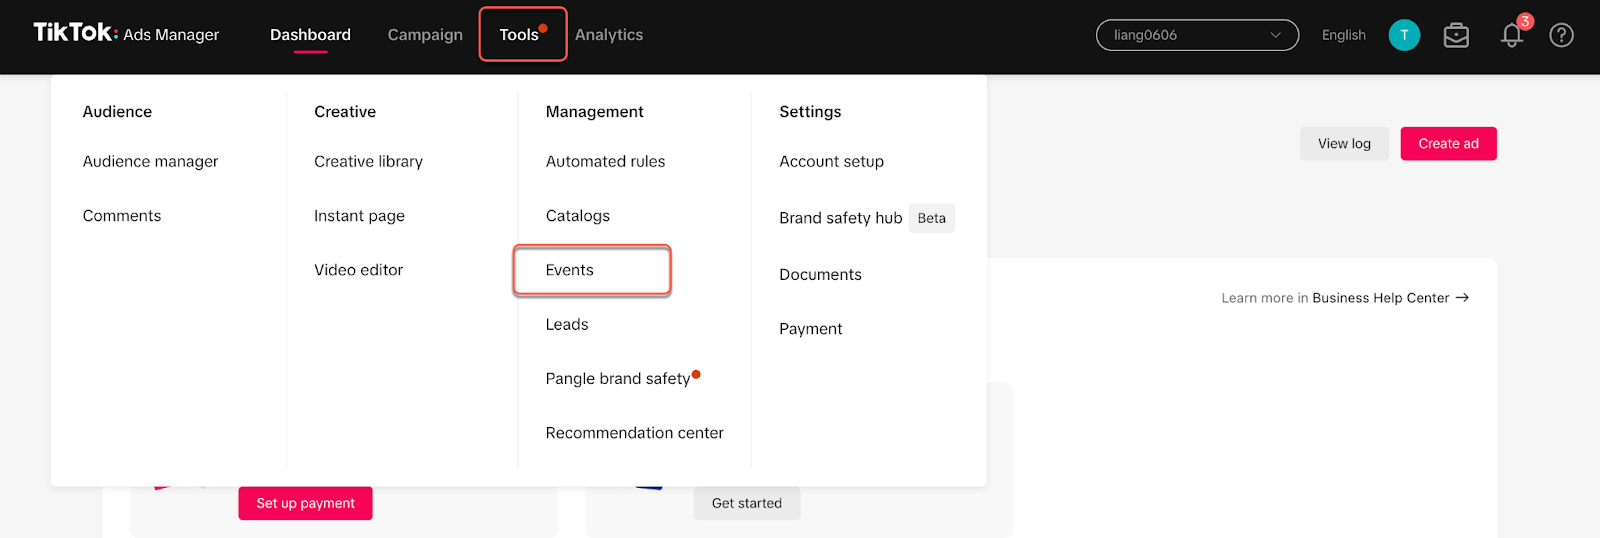This screenshot has height=538, width=1600.
Task: Switch to the Campaign tab
Action: [425, 35]
